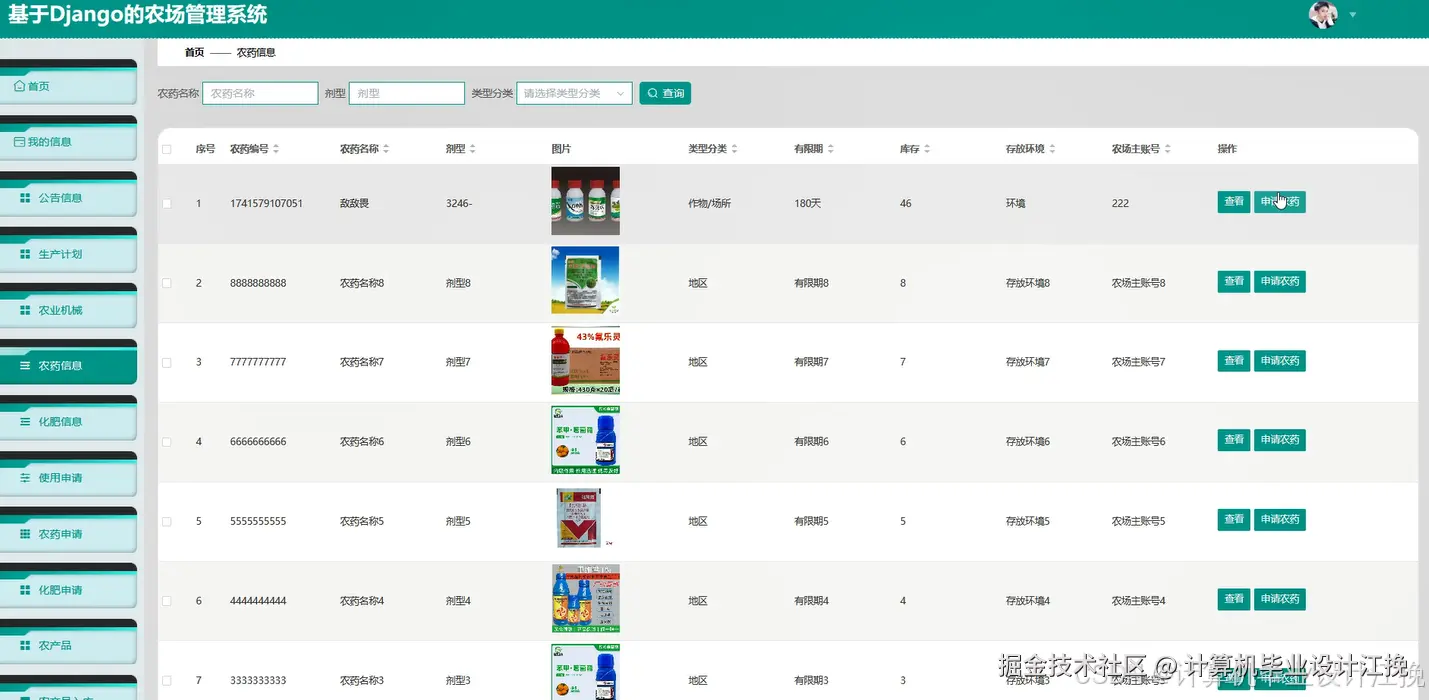Click 申请农药 for 农药名称5 row
The height and width of the screenshot is (700, 1429).
tap(1280, 520)
